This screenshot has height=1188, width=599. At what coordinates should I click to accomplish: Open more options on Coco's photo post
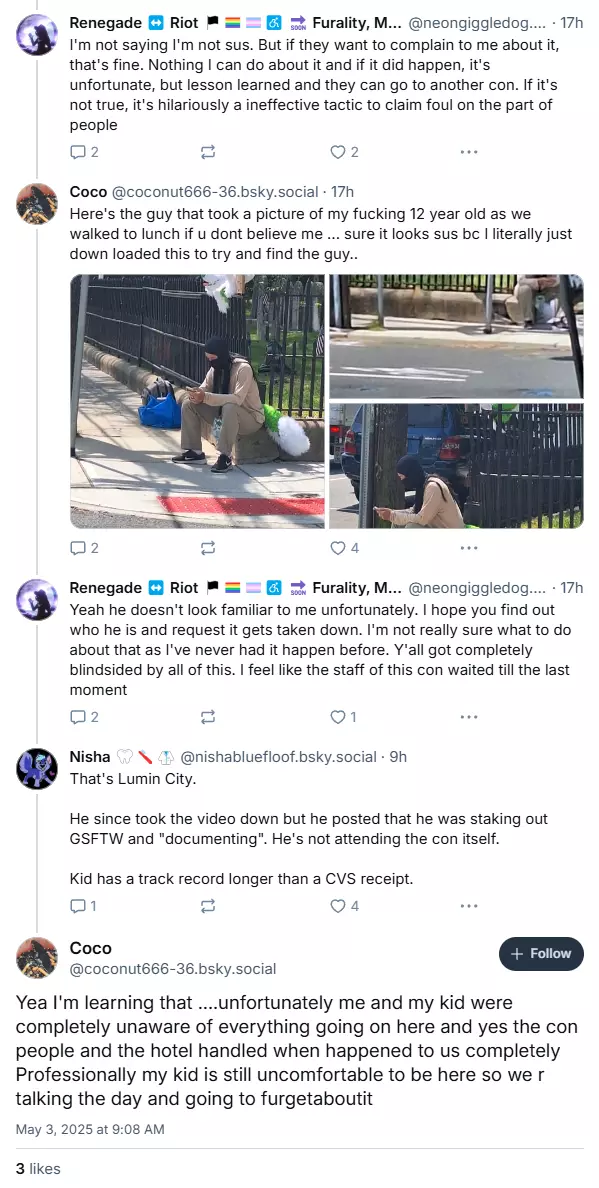point(469,548)
